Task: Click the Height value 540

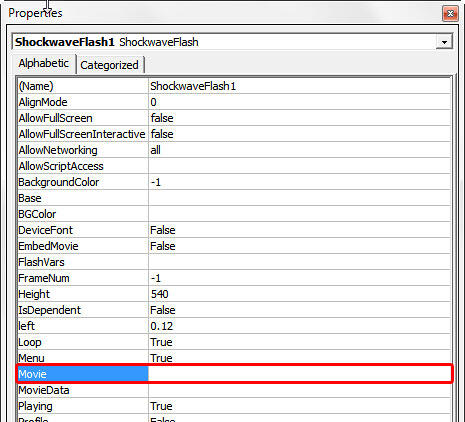Action: tap(299, 294)
